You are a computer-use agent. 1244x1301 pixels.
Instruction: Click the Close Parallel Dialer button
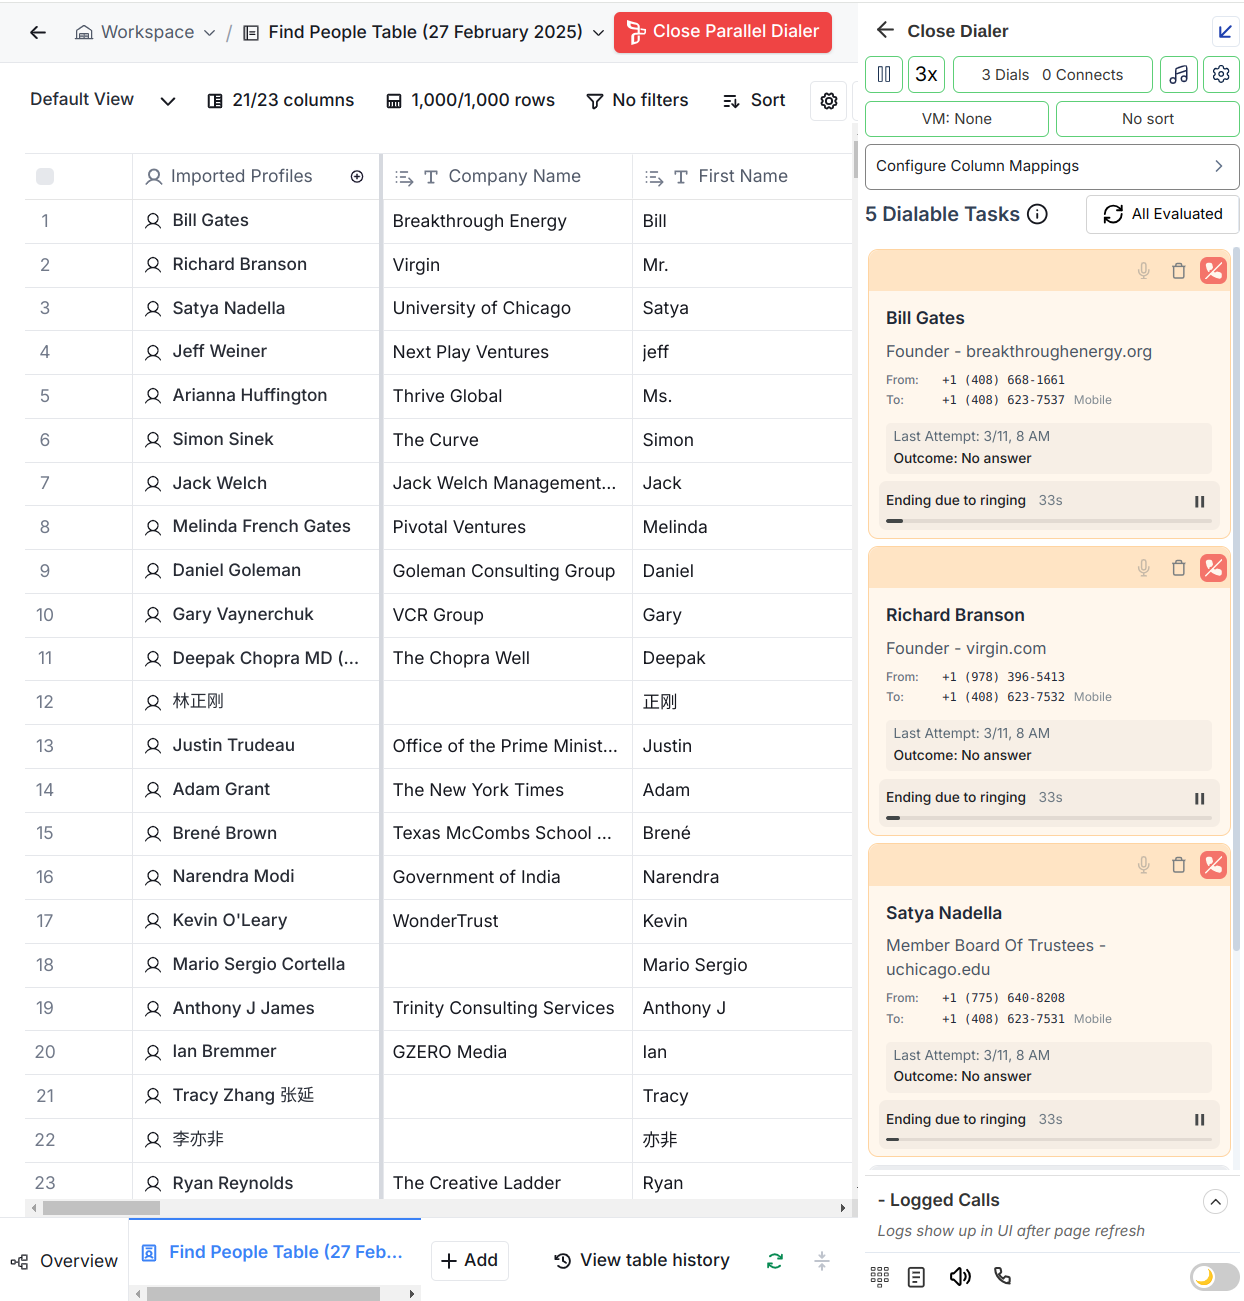click(723, 32)
